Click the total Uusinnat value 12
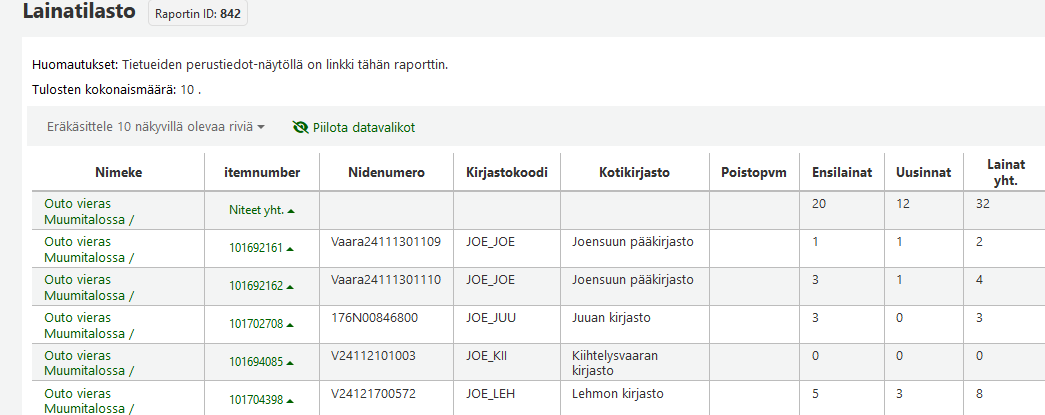1045x415 pixels. [x=902, y=204]
